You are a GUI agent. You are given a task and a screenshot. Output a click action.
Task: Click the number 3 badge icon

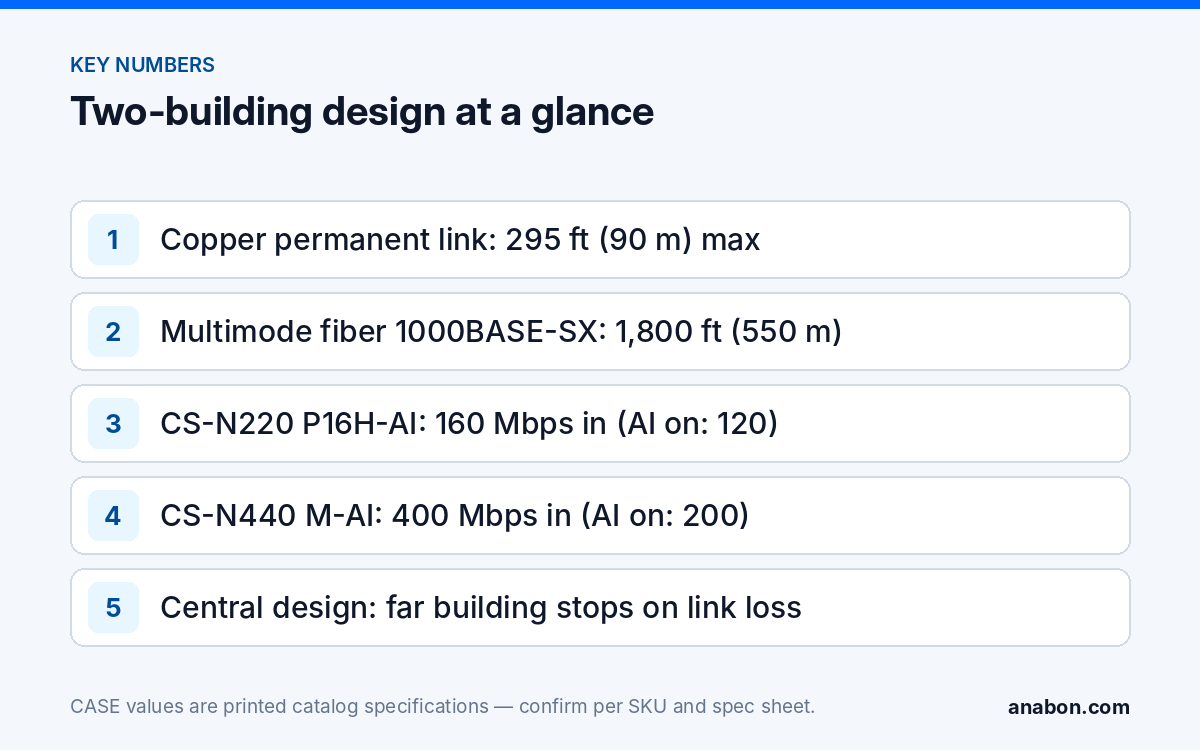click(x=113, y=424)
